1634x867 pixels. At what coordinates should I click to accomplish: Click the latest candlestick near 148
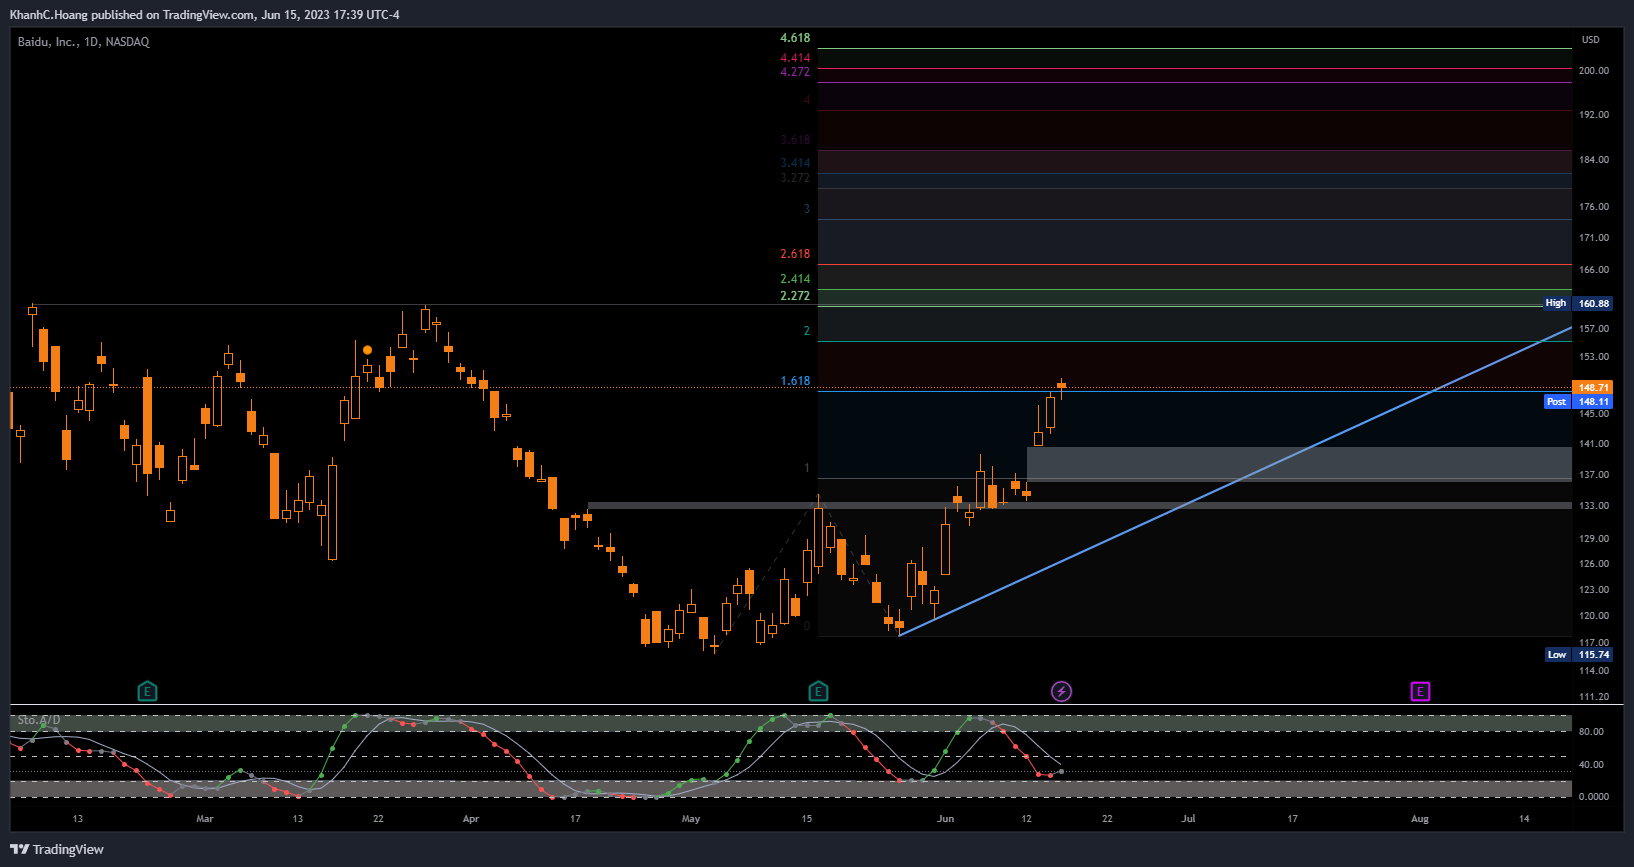pos(1061,386)
